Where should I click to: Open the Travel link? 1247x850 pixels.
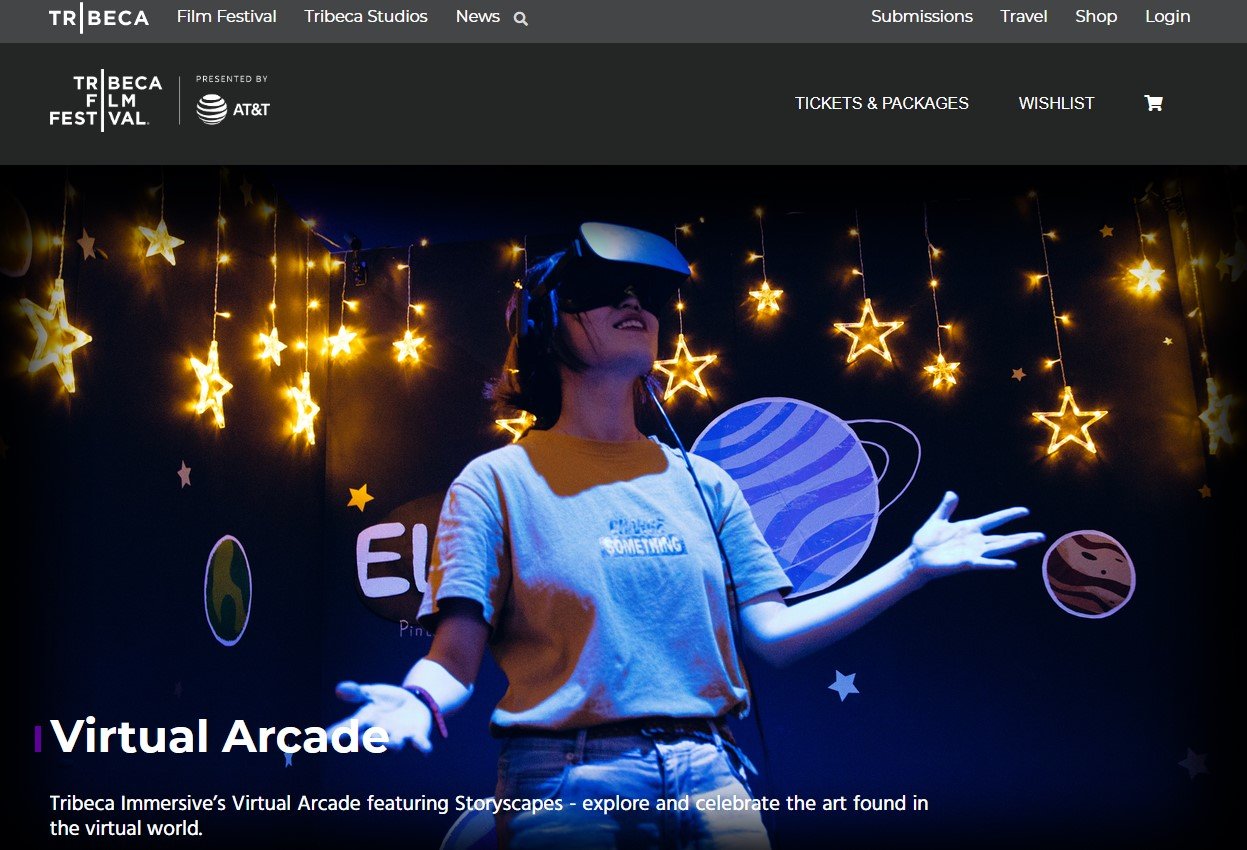click(x=1024, y=17)
